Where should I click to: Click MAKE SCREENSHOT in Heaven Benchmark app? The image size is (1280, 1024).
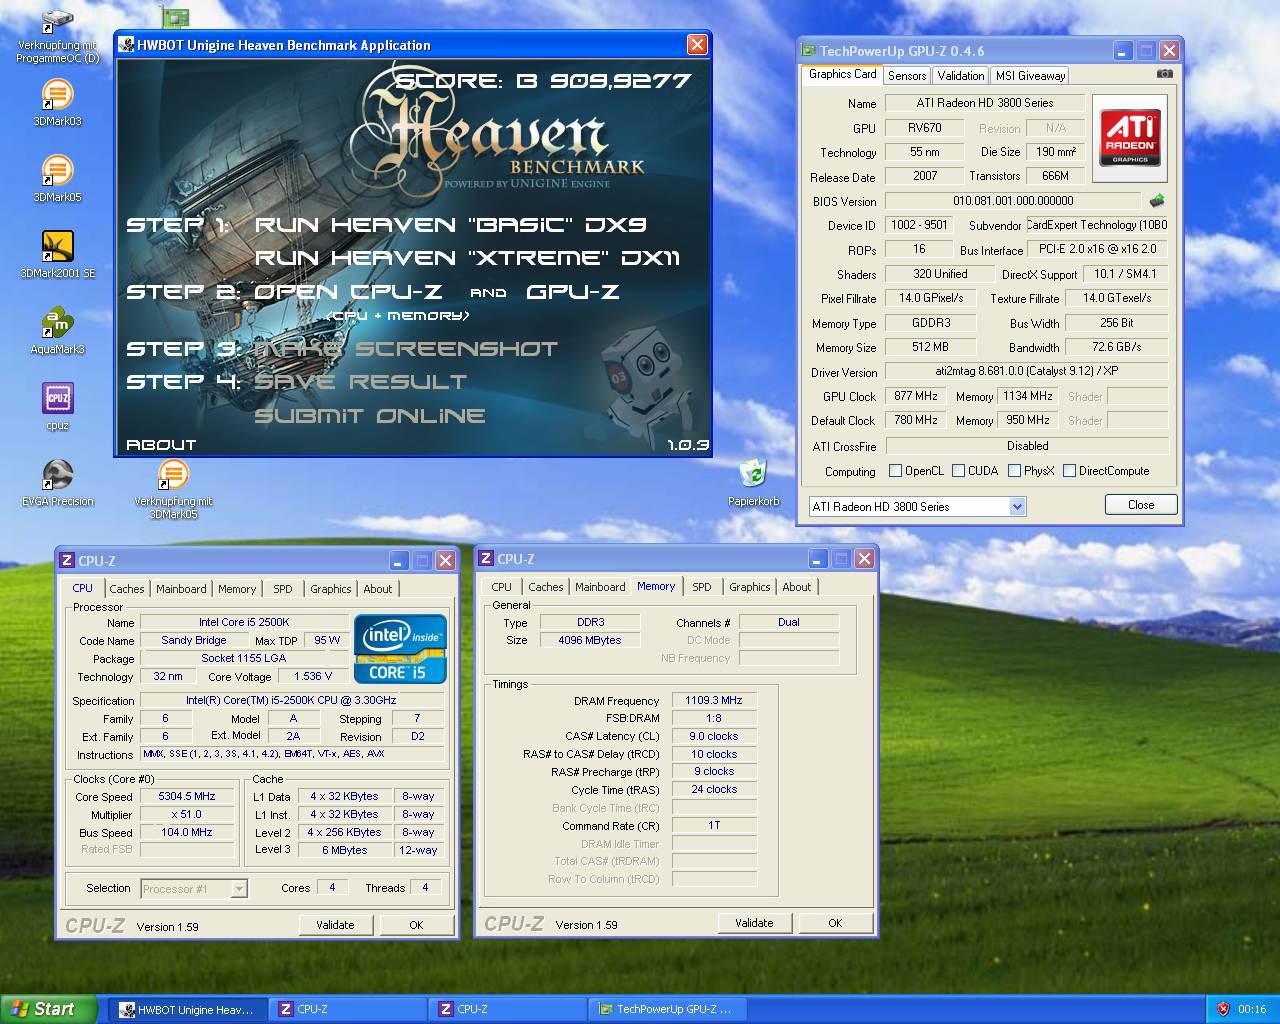(x=406, y=349)
